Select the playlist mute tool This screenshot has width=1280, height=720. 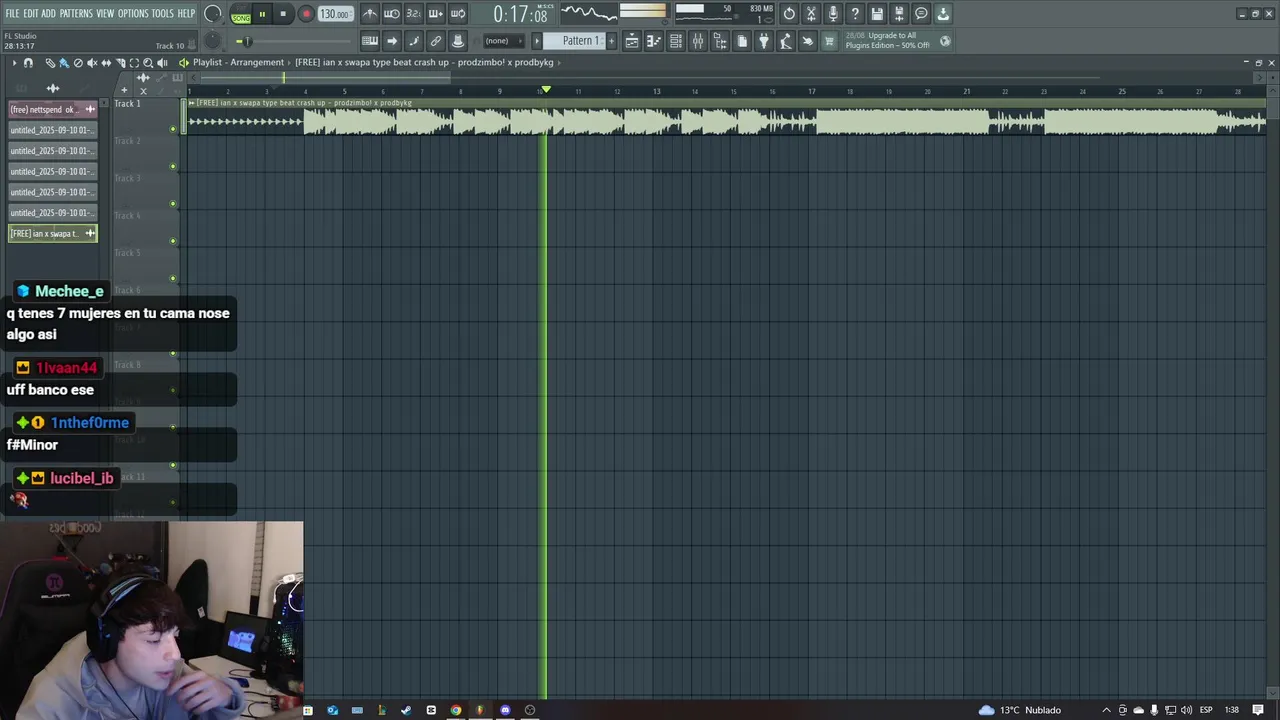tap(92, 63)
